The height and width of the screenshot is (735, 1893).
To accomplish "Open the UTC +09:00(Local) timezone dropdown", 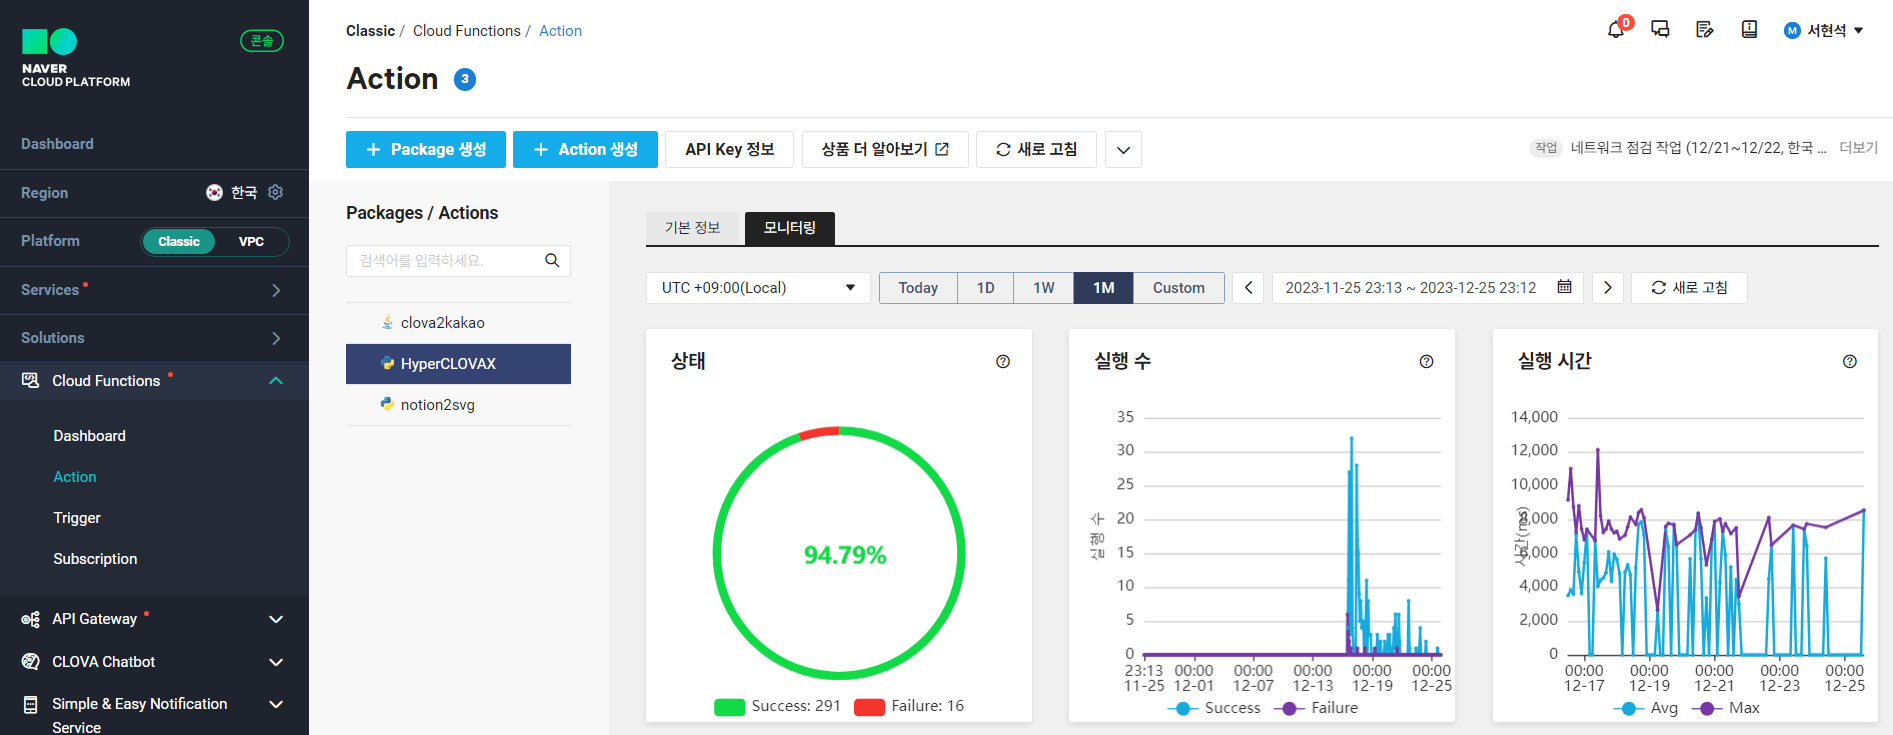I will (758, 288).
